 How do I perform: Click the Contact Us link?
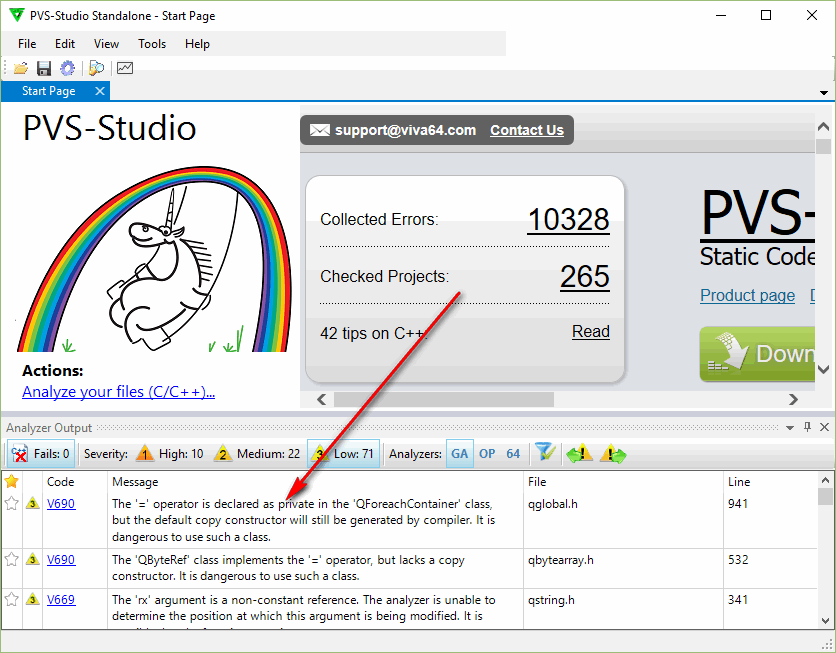[x=527, y=130]
